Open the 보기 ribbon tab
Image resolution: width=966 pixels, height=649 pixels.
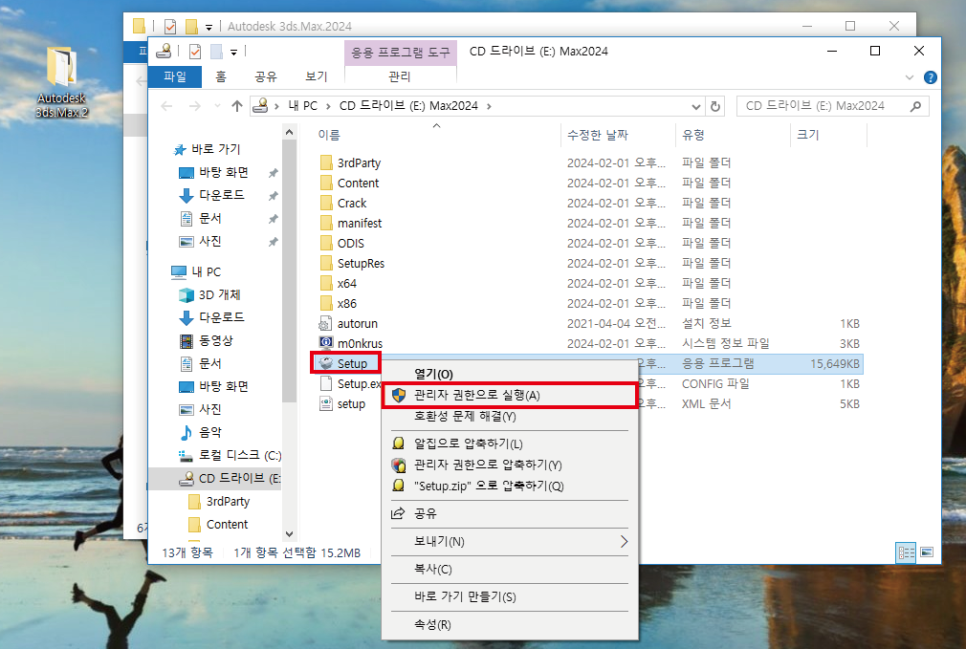tap(316, 76)
